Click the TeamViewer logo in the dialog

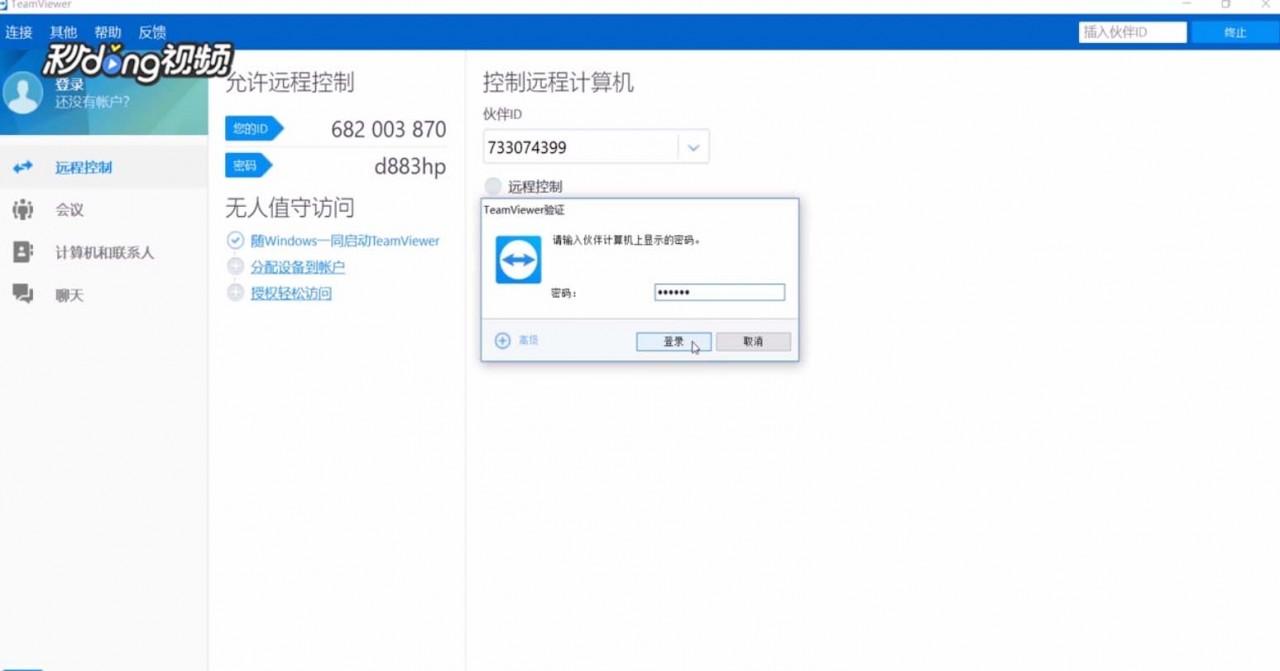(x=517, y=259)
